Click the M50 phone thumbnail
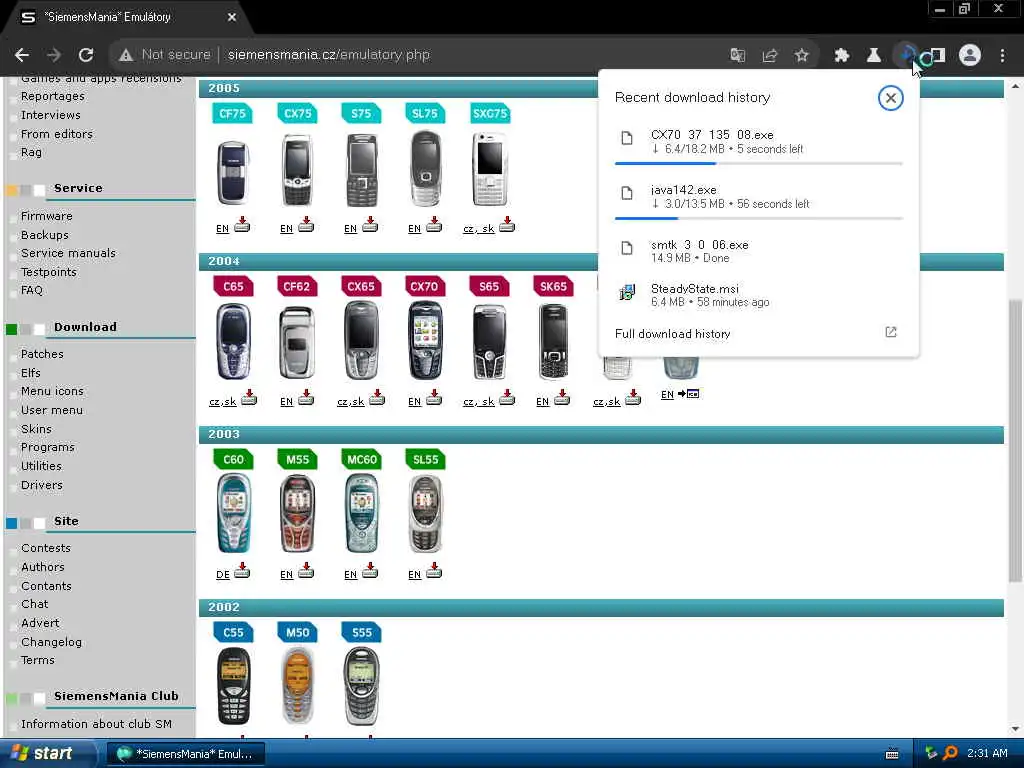Screen dimensions: 1024x768 (297, 686)
